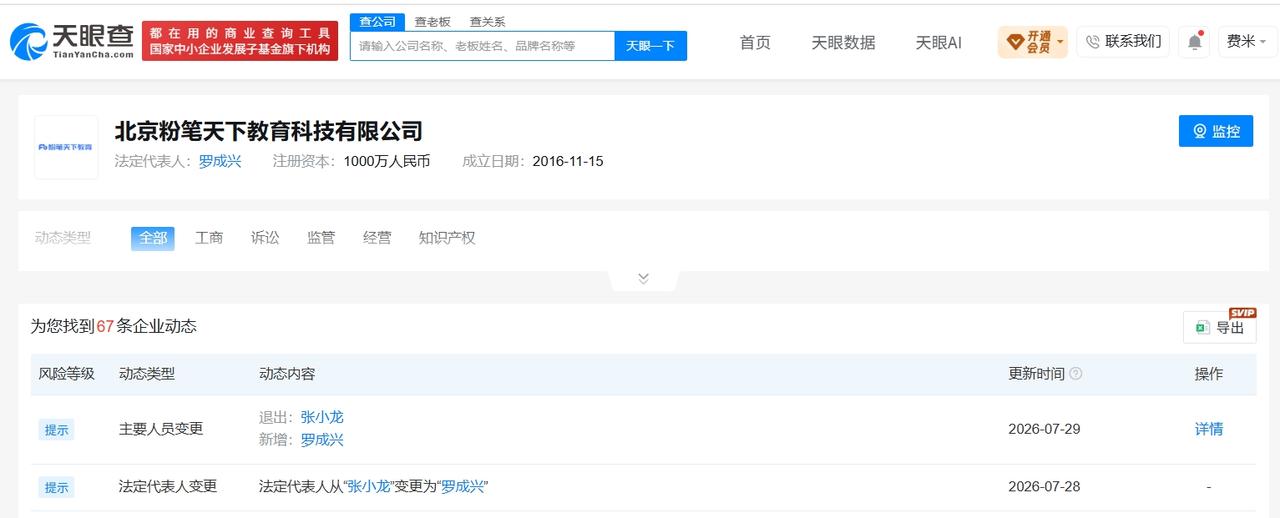Filter activity by 监管
Viewport: 1280px width, 518px height.
coord(321,238)
